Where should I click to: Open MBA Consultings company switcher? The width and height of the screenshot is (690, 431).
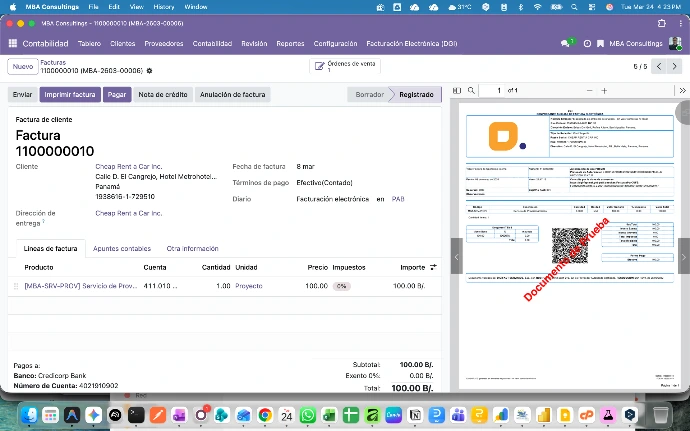pyautogui.click(x=636, y=44)
